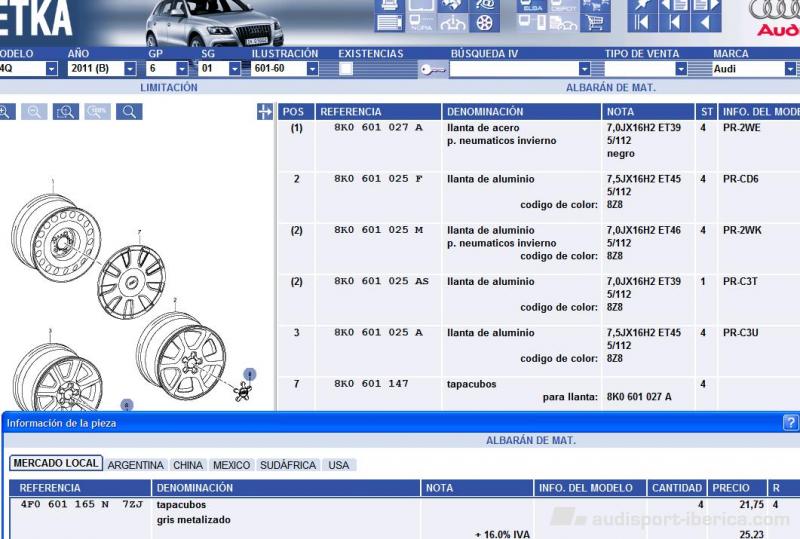Expand the GP dropdown showing 6

(182, 68)
